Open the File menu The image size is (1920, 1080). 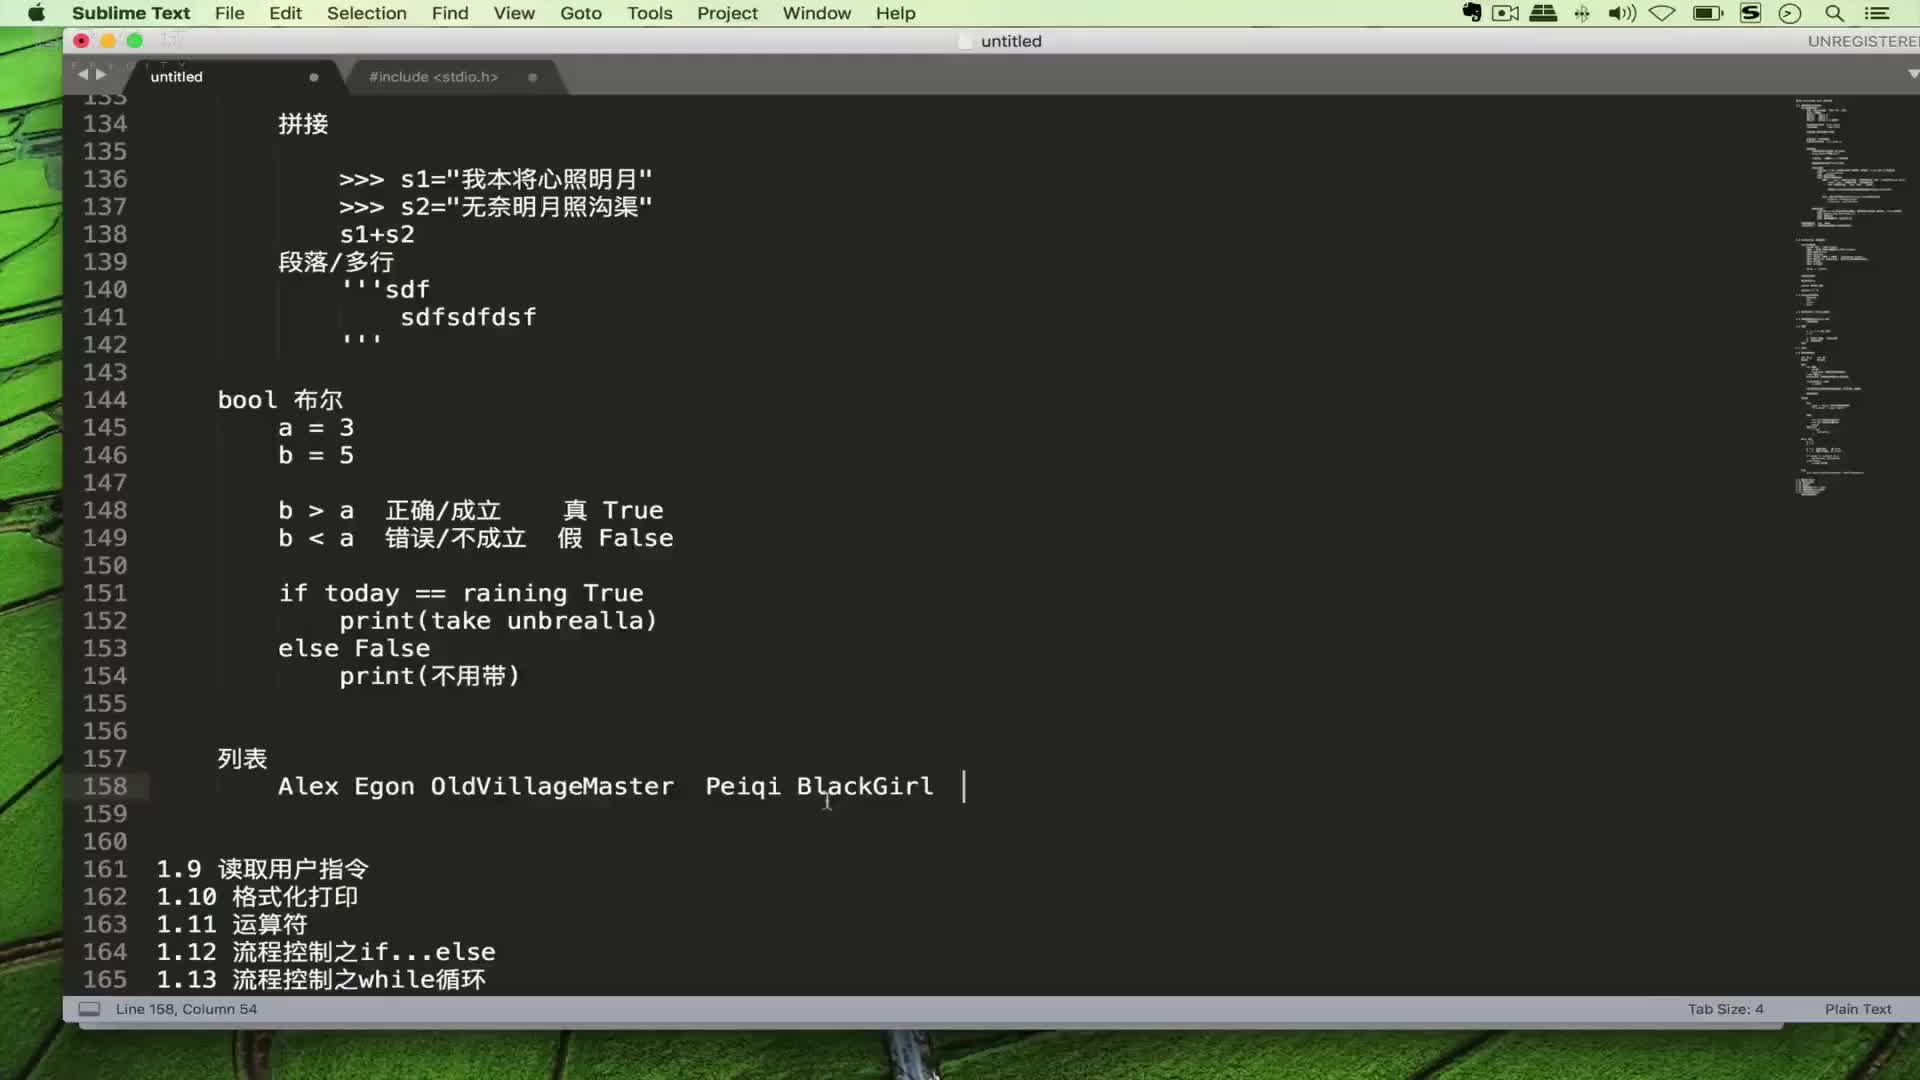pos(229,13)
